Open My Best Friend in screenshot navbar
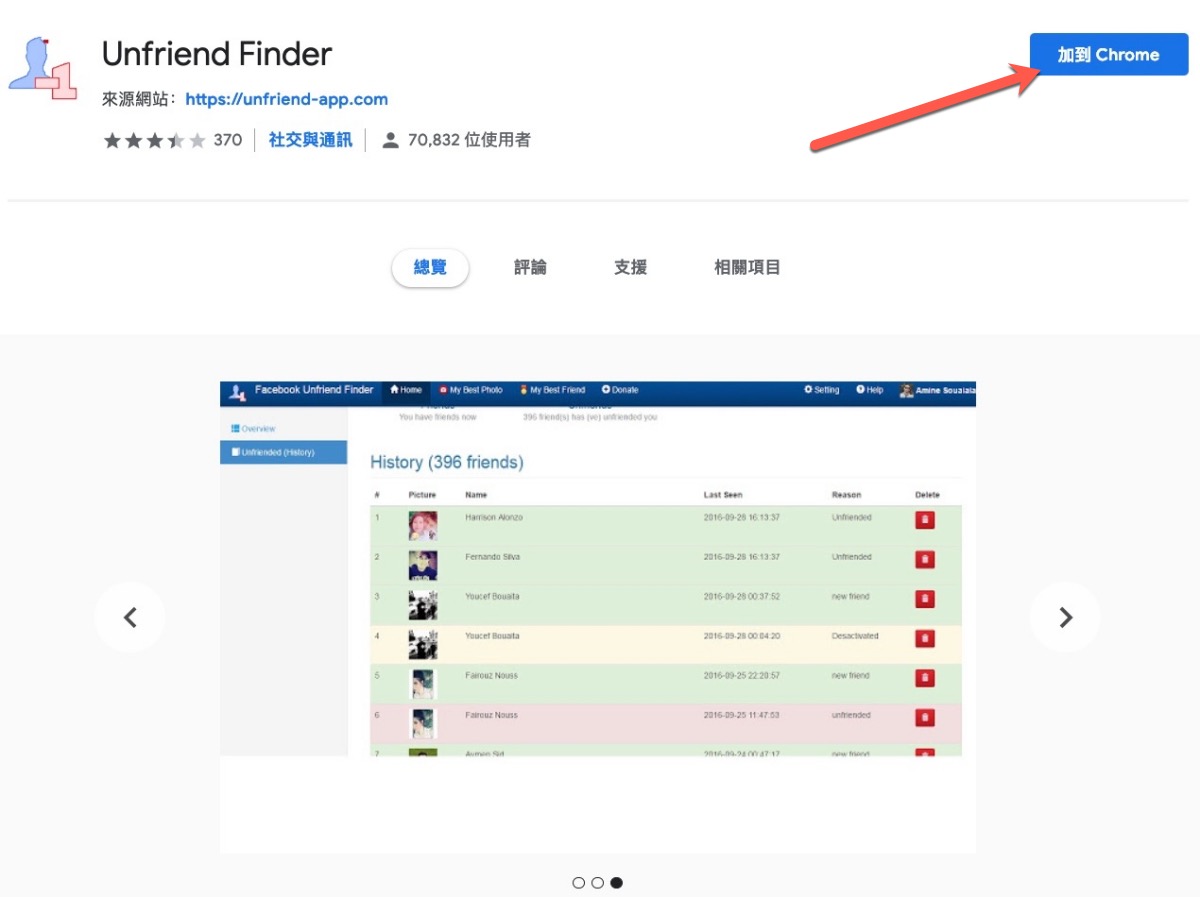 pyautogui.click(x=551, y=390)
